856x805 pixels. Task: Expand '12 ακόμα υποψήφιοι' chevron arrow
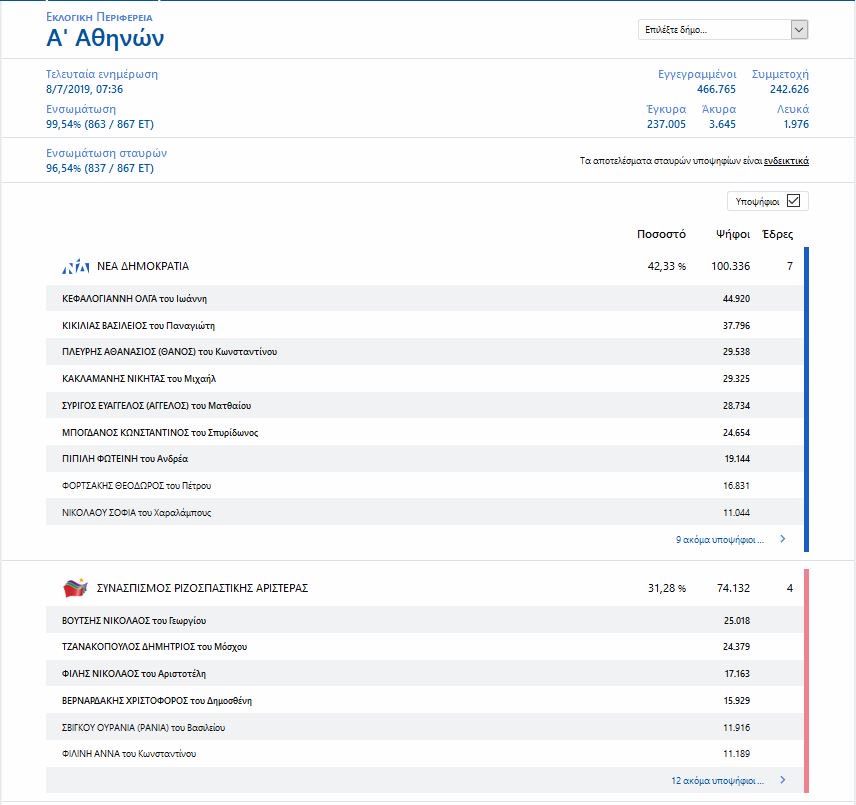pyautogui.click(x=783, y=780)
